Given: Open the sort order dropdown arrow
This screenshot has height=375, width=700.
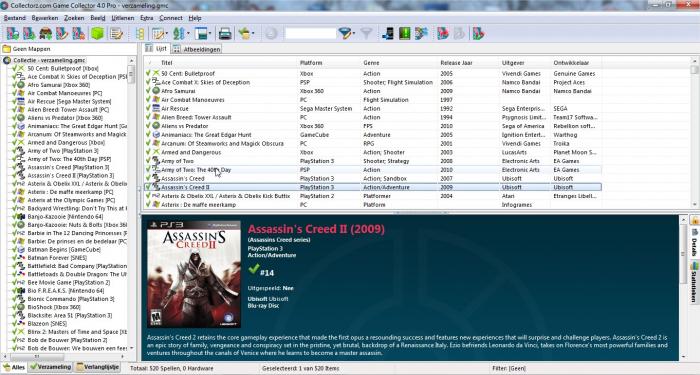Looking at the screenshot, I should pyautogui.click(x=188, y=33).
